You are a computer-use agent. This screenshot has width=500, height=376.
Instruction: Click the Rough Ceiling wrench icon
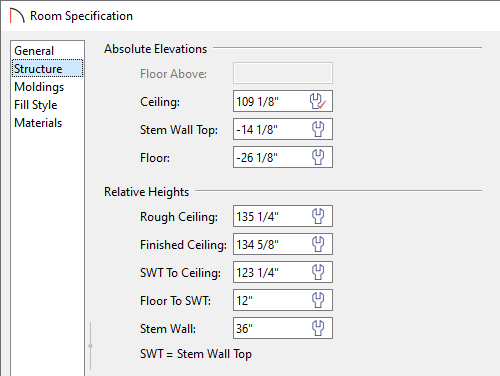pyautogui.click(x=318, y=216)
